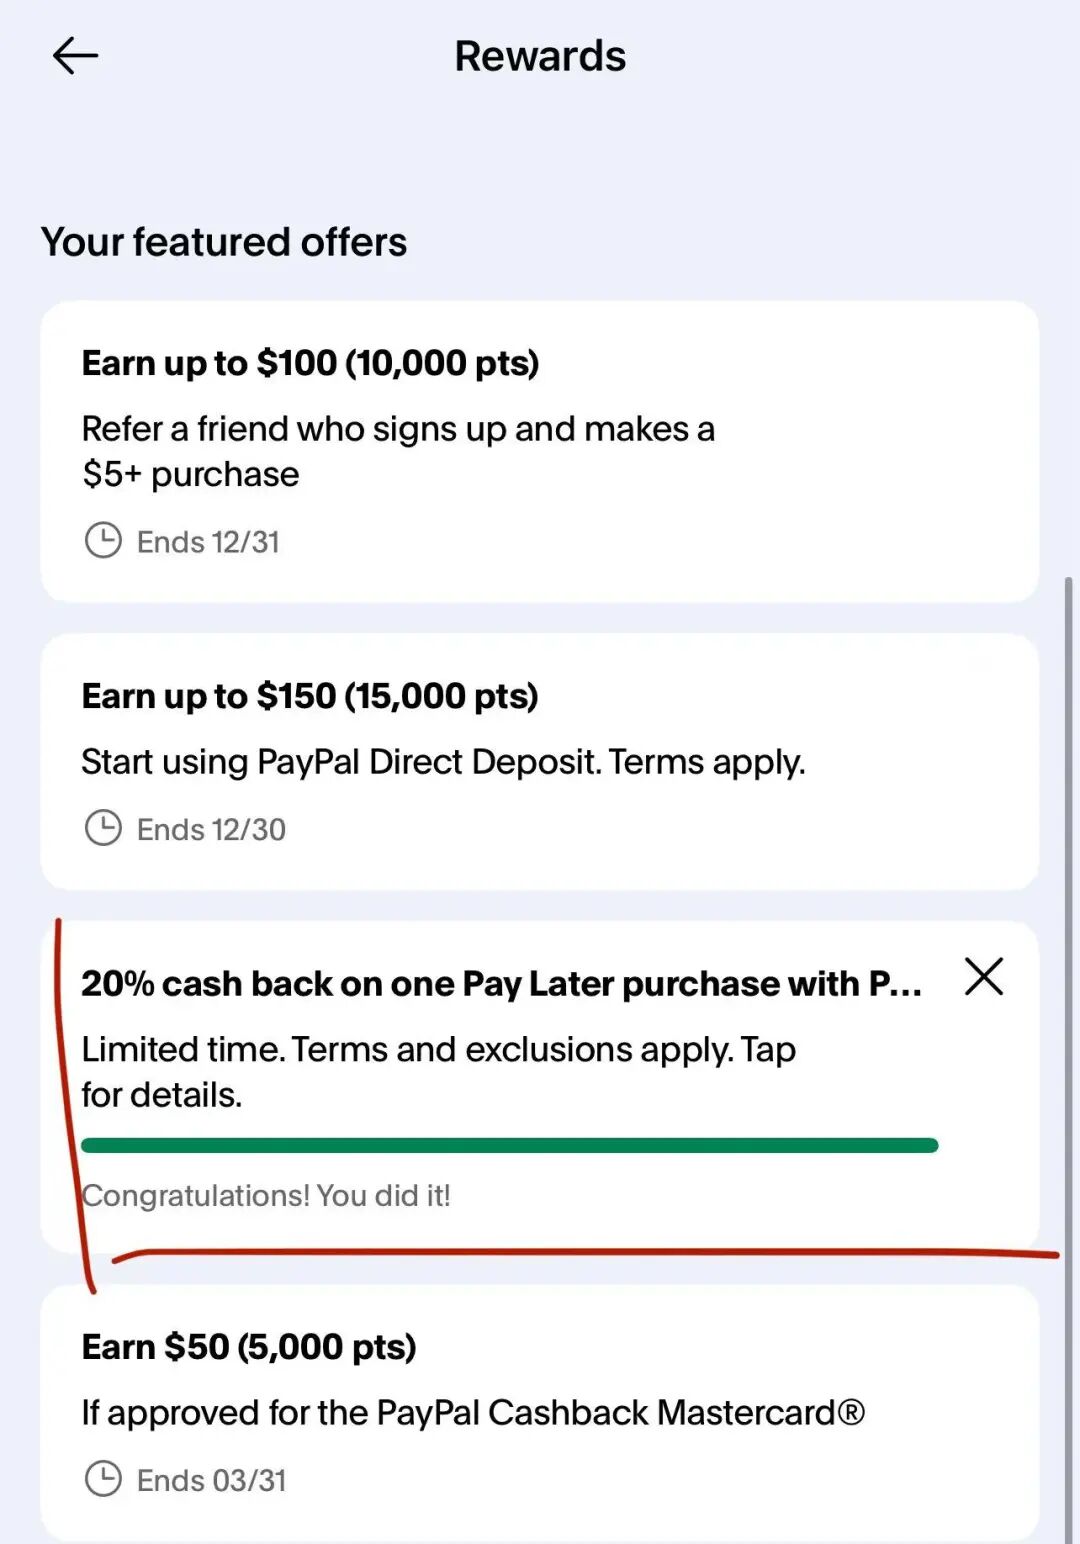This screenshot has height=1544, width=1080.
Task: Tap 'Congratulations! You did it!' message
Action: pos(266,1195)
